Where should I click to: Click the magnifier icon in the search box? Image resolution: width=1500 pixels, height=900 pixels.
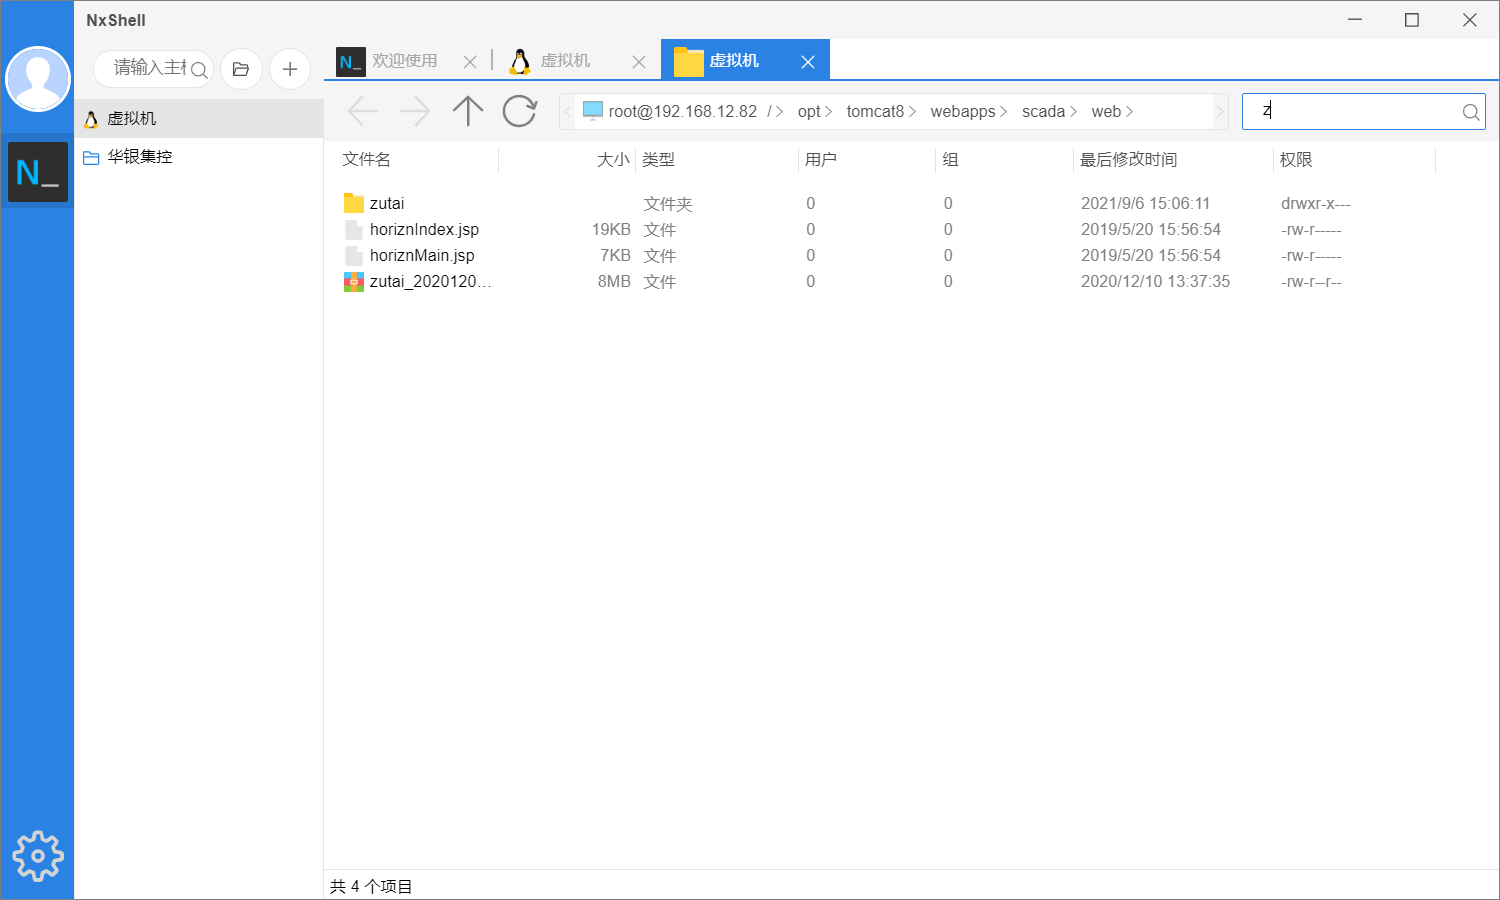pos(1470,112)
